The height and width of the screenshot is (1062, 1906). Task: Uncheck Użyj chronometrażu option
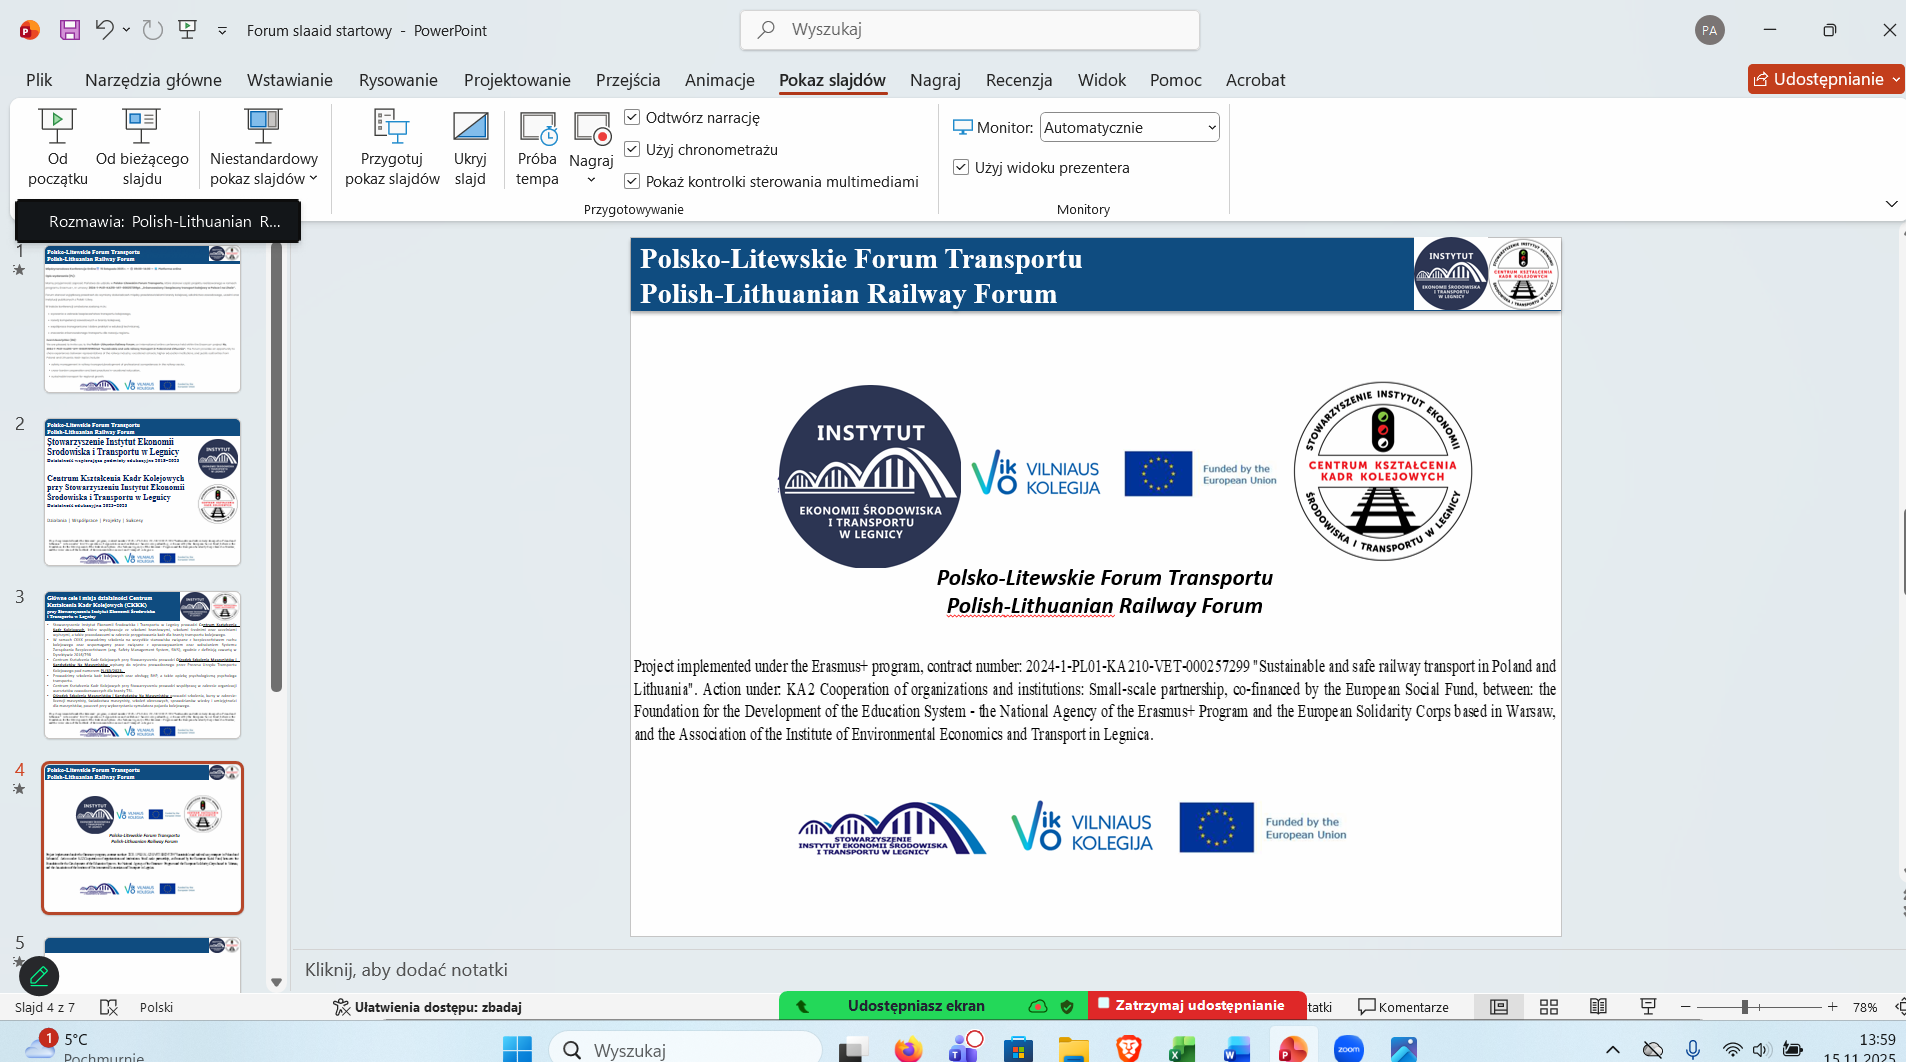pos(632,150)
